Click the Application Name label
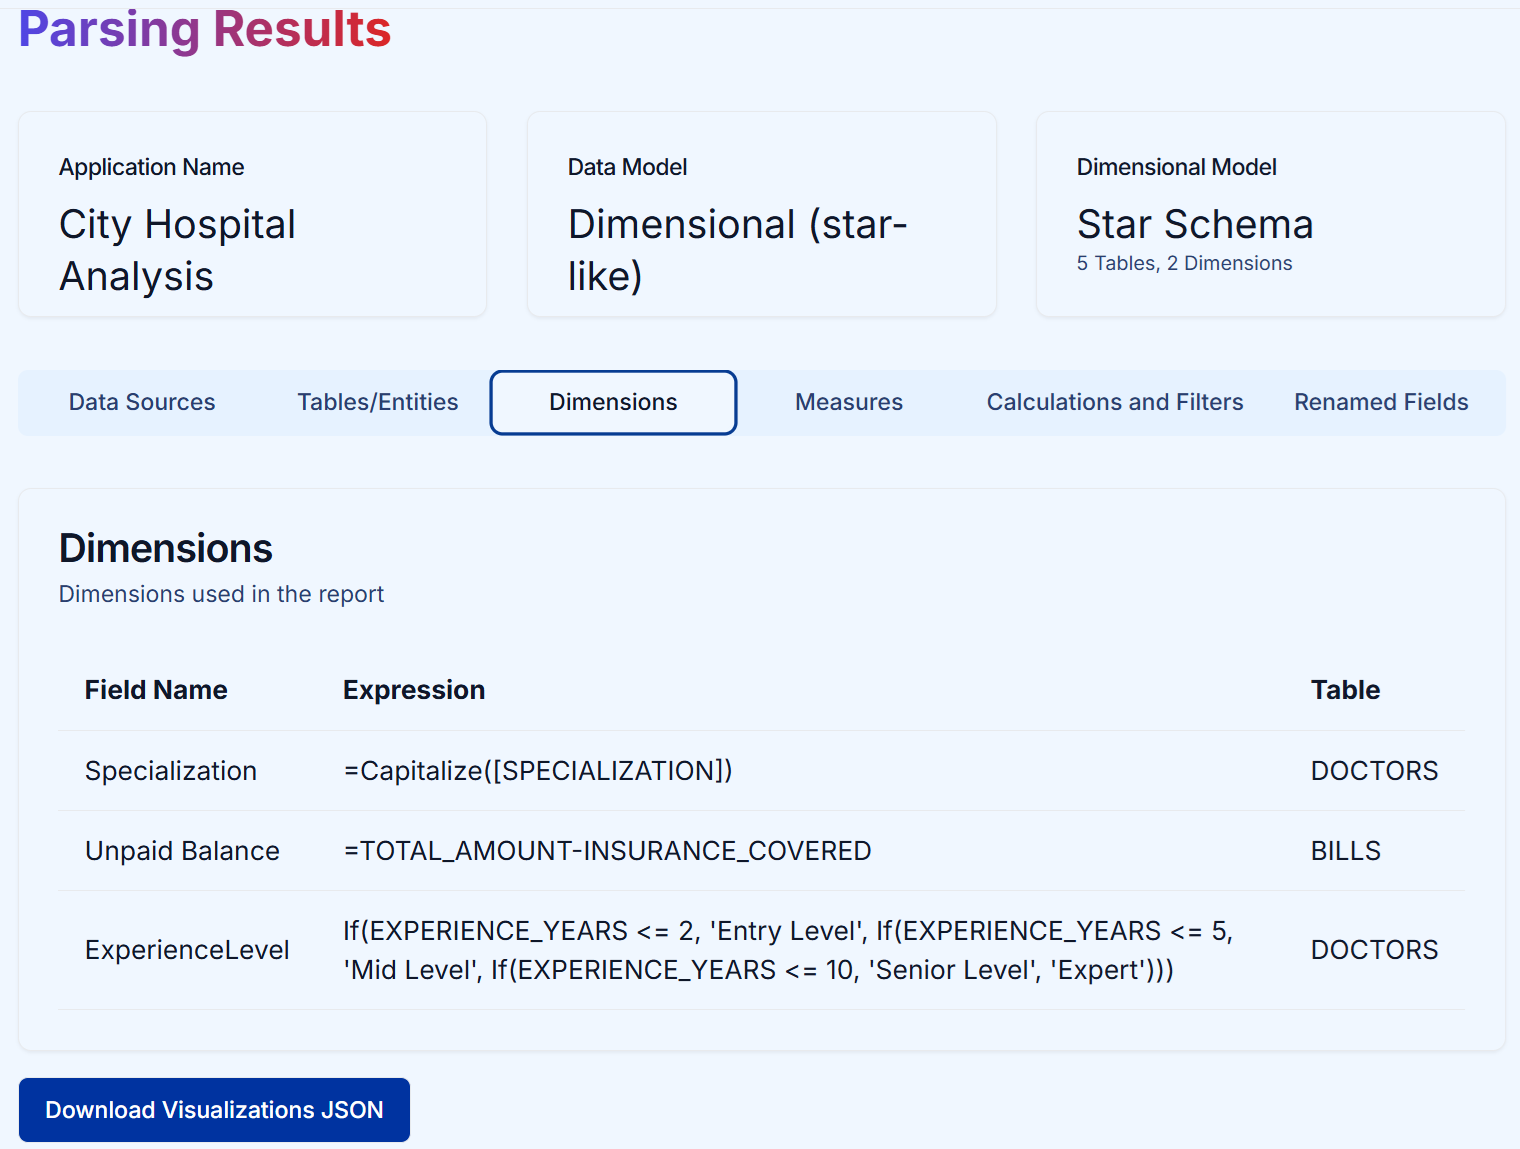 click(151, 167)
